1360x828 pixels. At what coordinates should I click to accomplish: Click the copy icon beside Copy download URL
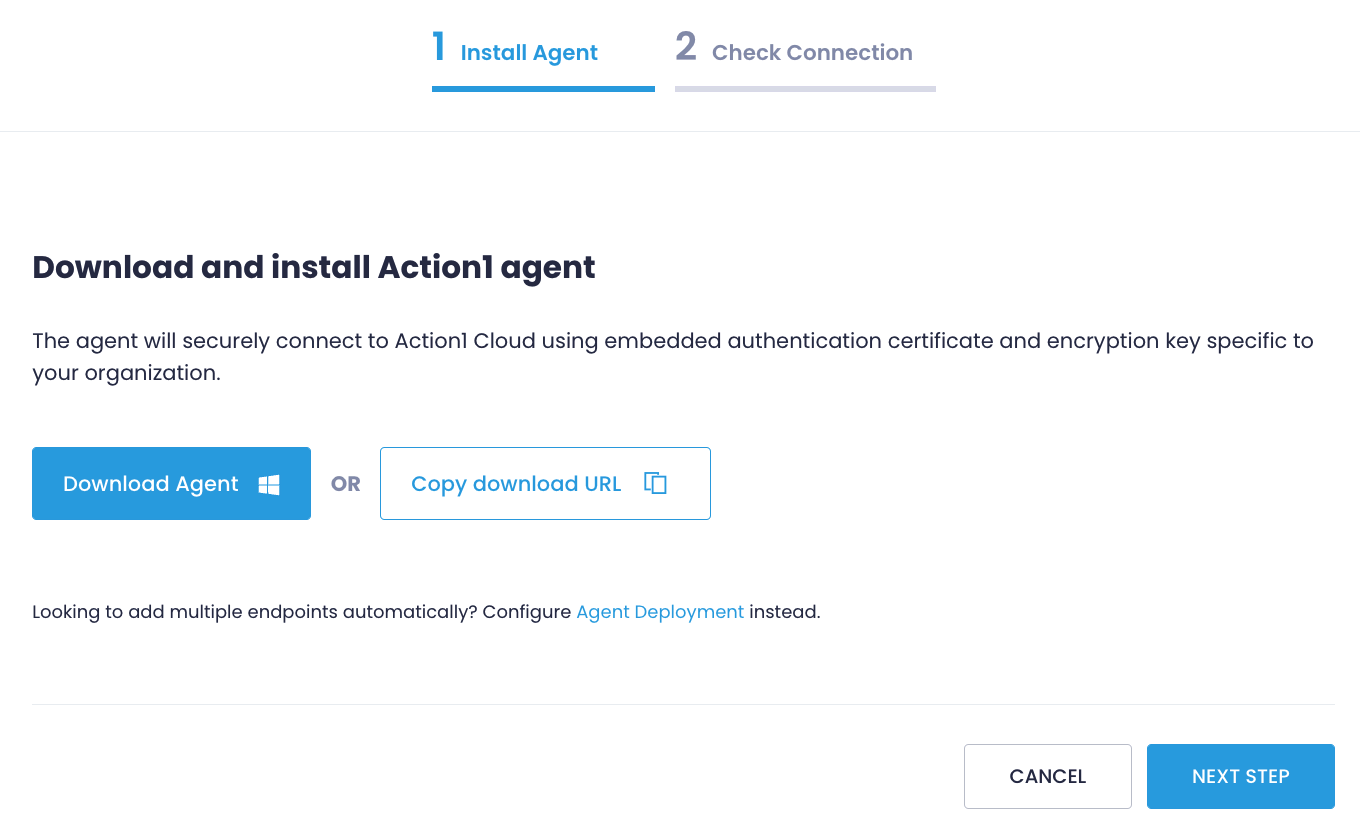[x=655, y=484]
